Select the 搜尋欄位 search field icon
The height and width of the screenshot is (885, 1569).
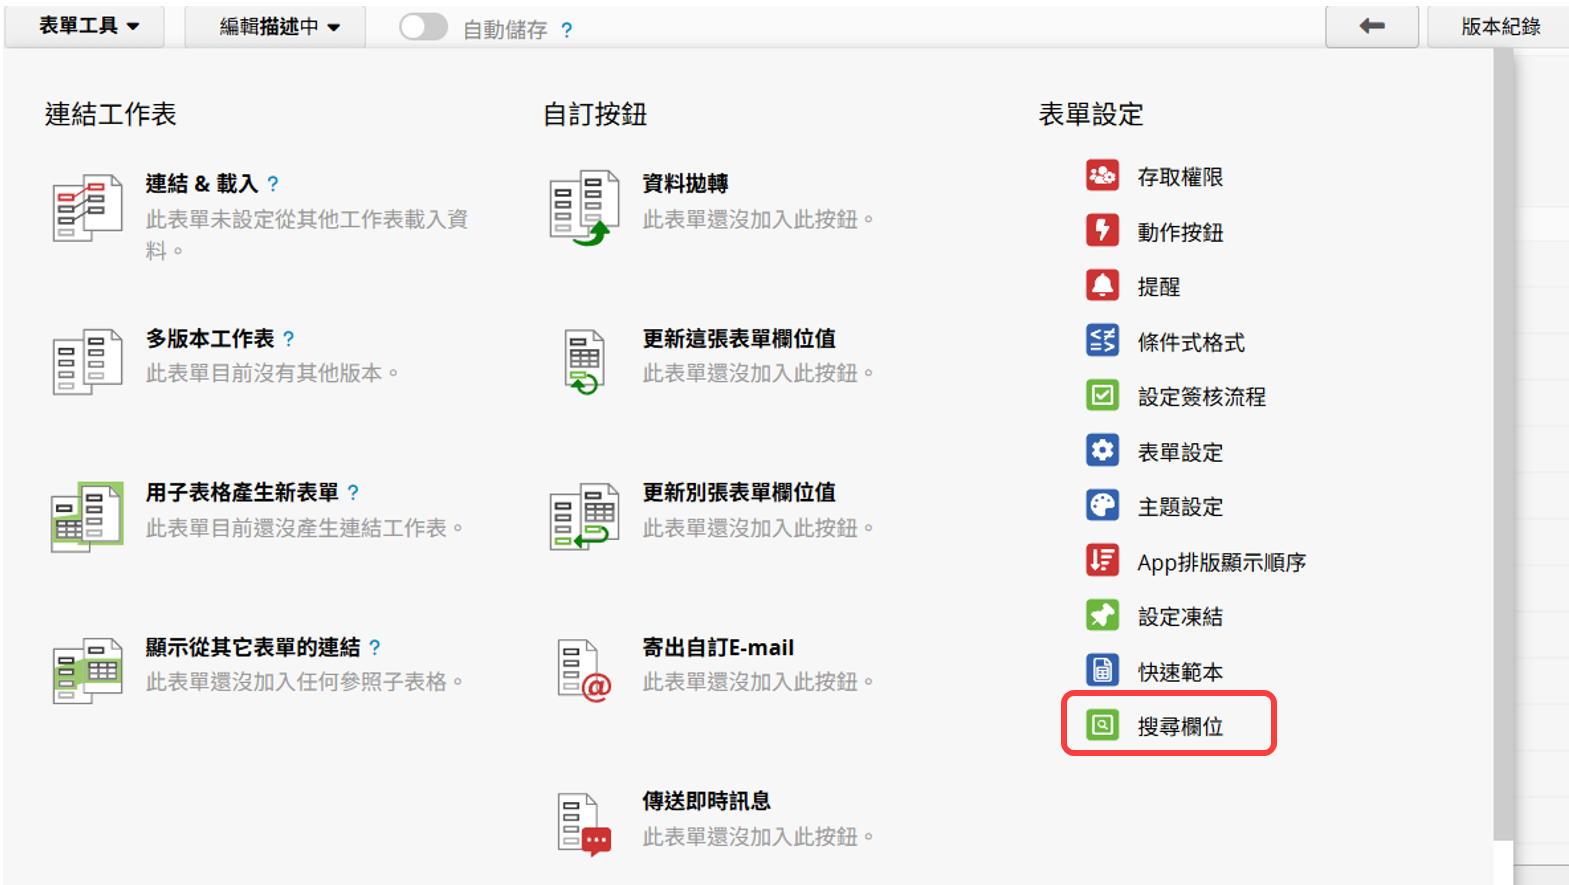click(1102, 725)
